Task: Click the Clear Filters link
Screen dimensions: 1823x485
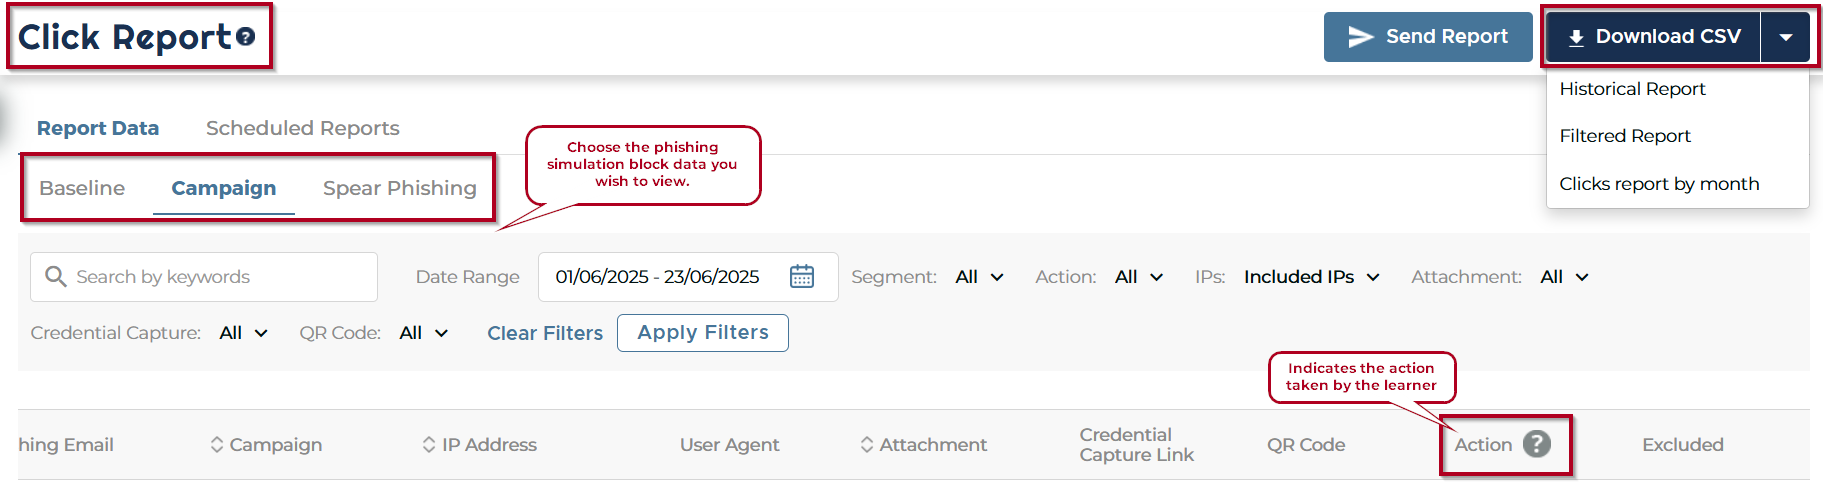Action: point(545,333)
